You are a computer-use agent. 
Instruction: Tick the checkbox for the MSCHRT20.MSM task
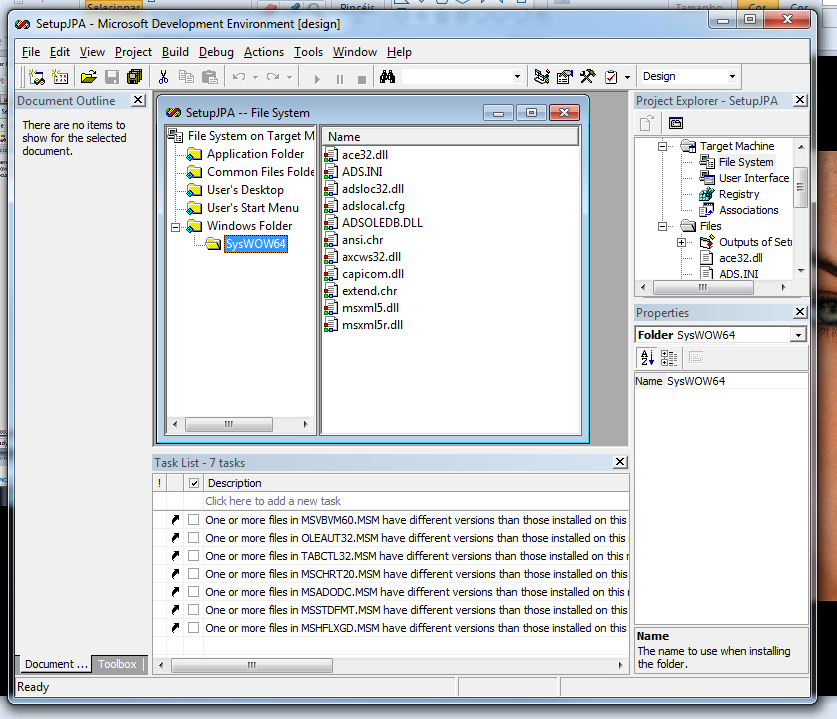193,574
